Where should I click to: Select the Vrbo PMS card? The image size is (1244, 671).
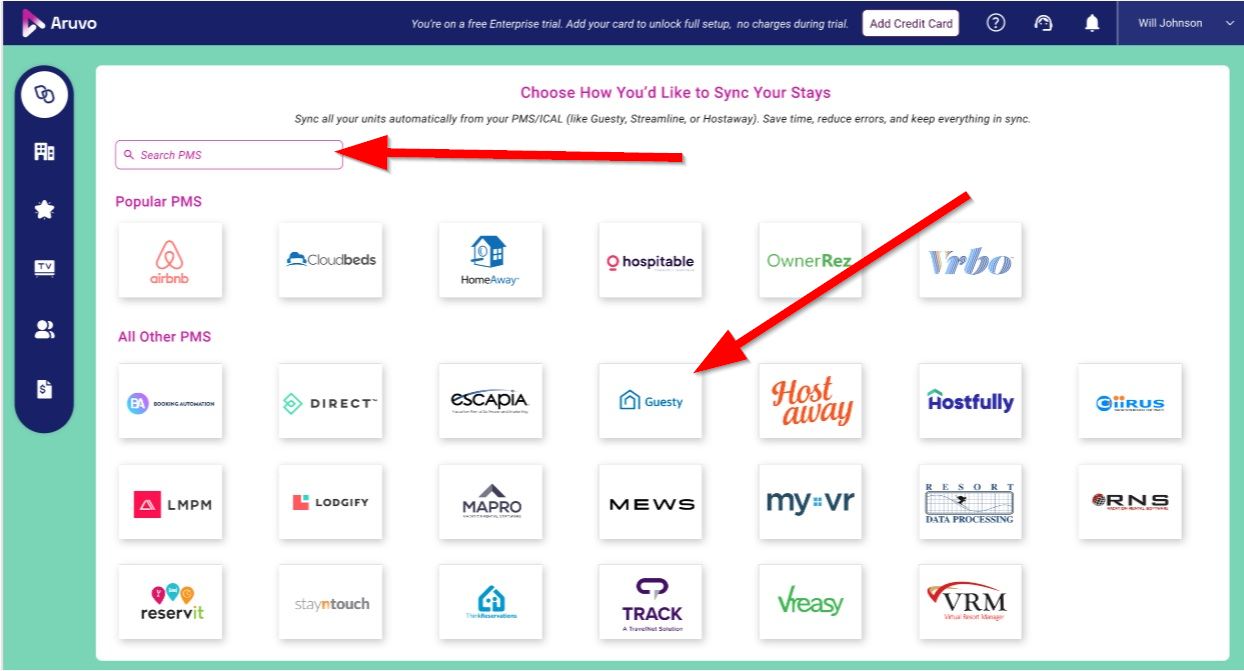[x=970, y=260]
